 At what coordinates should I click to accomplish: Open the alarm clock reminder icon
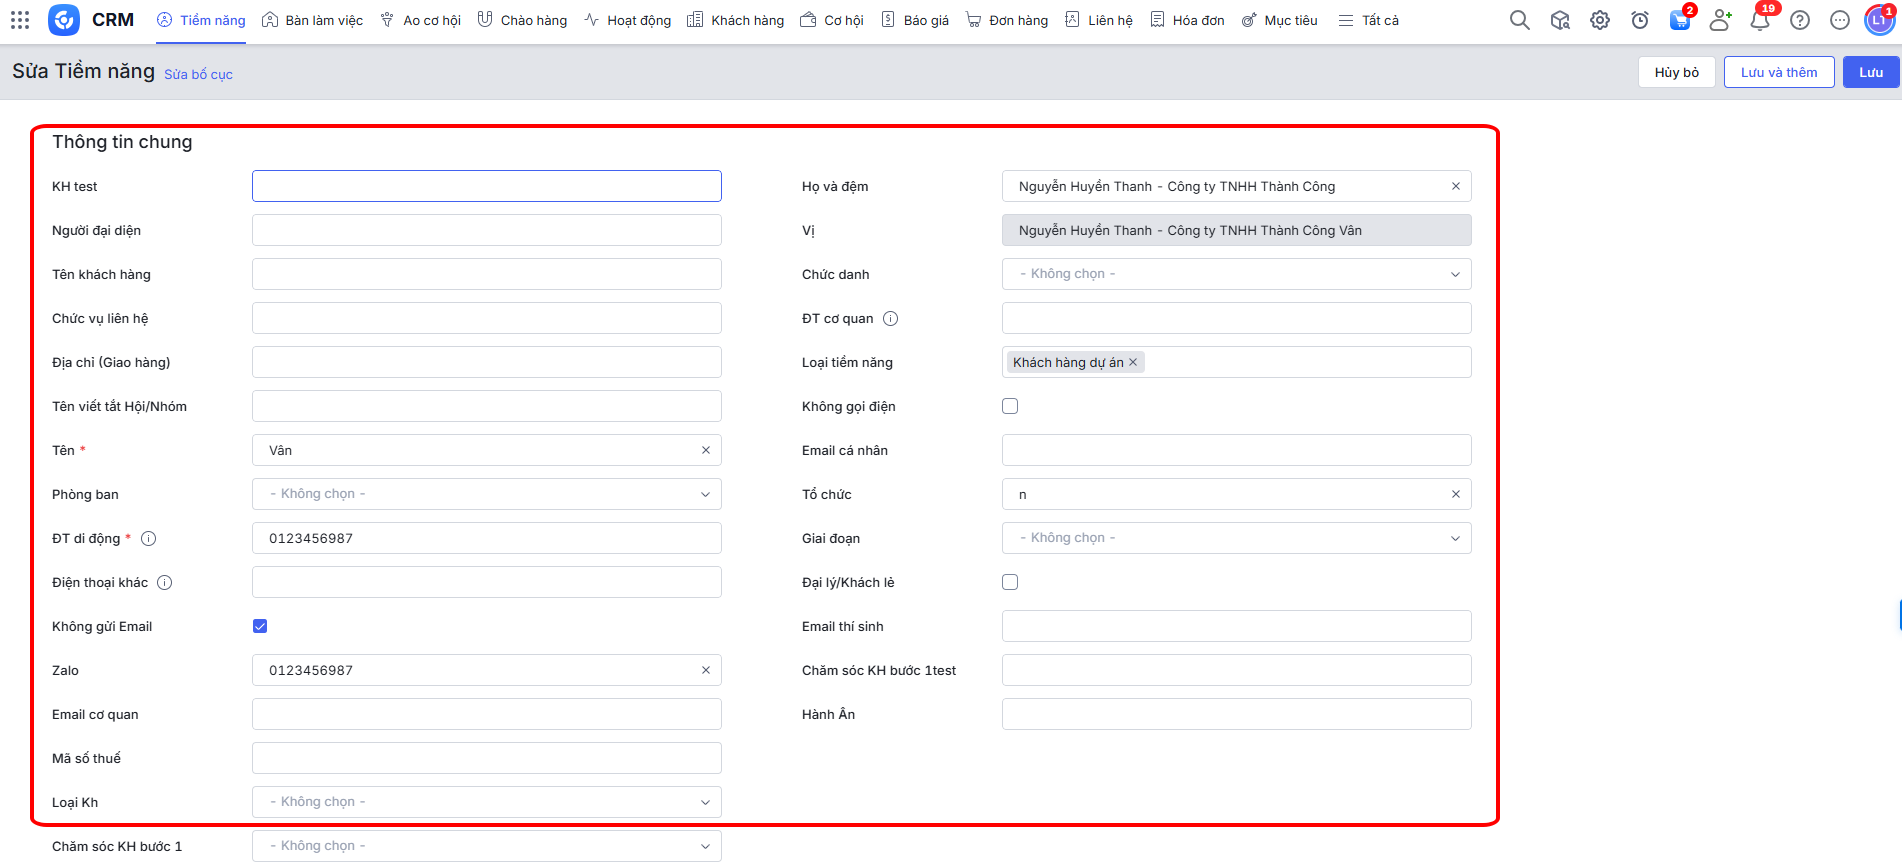(x=1640, y=20)
